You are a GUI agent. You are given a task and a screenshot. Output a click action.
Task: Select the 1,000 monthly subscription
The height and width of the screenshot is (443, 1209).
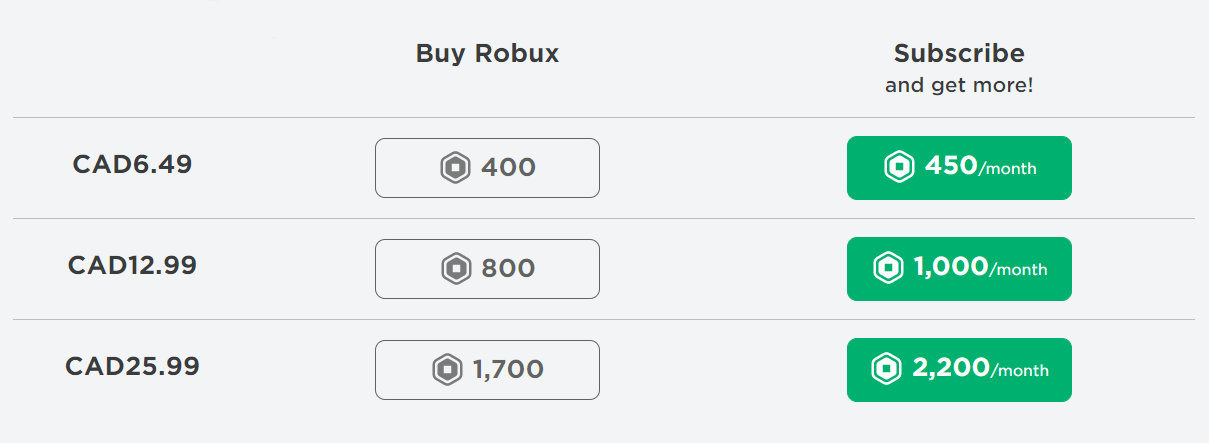[959, 269]
